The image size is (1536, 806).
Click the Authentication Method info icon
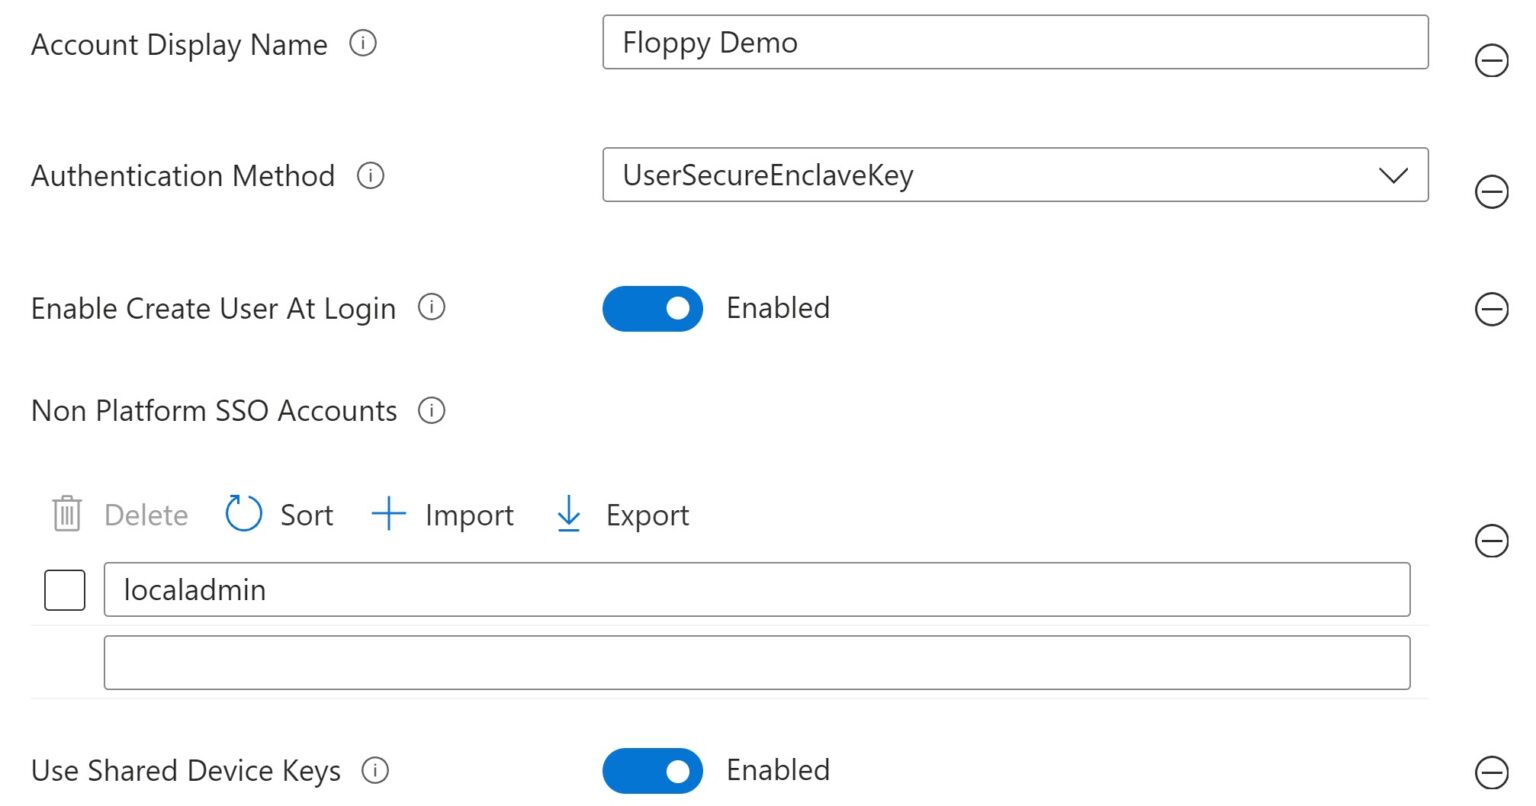click(x=370, y=176)
